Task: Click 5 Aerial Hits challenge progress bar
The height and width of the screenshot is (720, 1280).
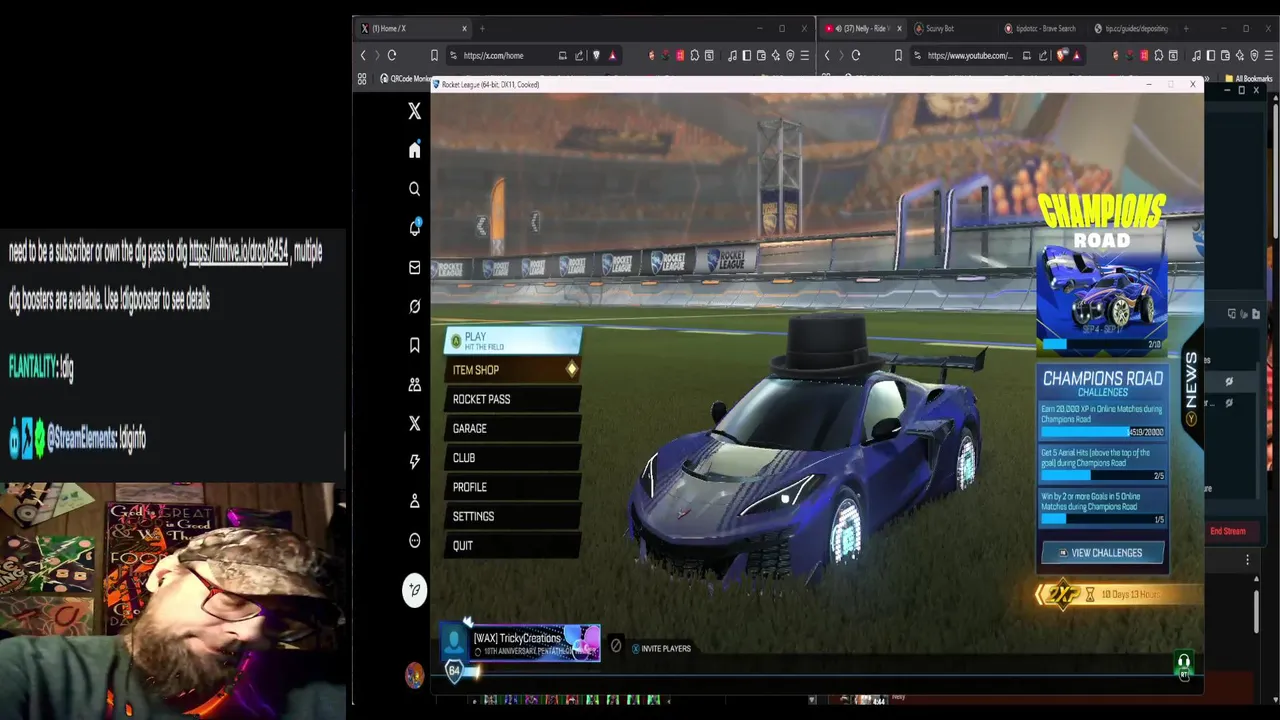Action: (x=1103, y=475)
